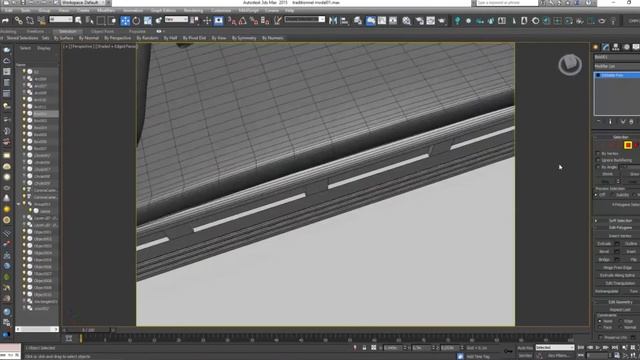Click the Select and Manipulate icon
The image size is (640, 360).
207,20
